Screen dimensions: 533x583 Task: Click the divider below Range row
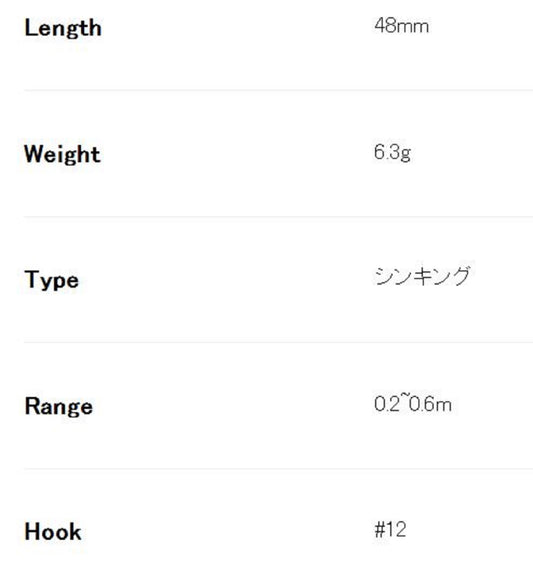[x=278, y=469]
